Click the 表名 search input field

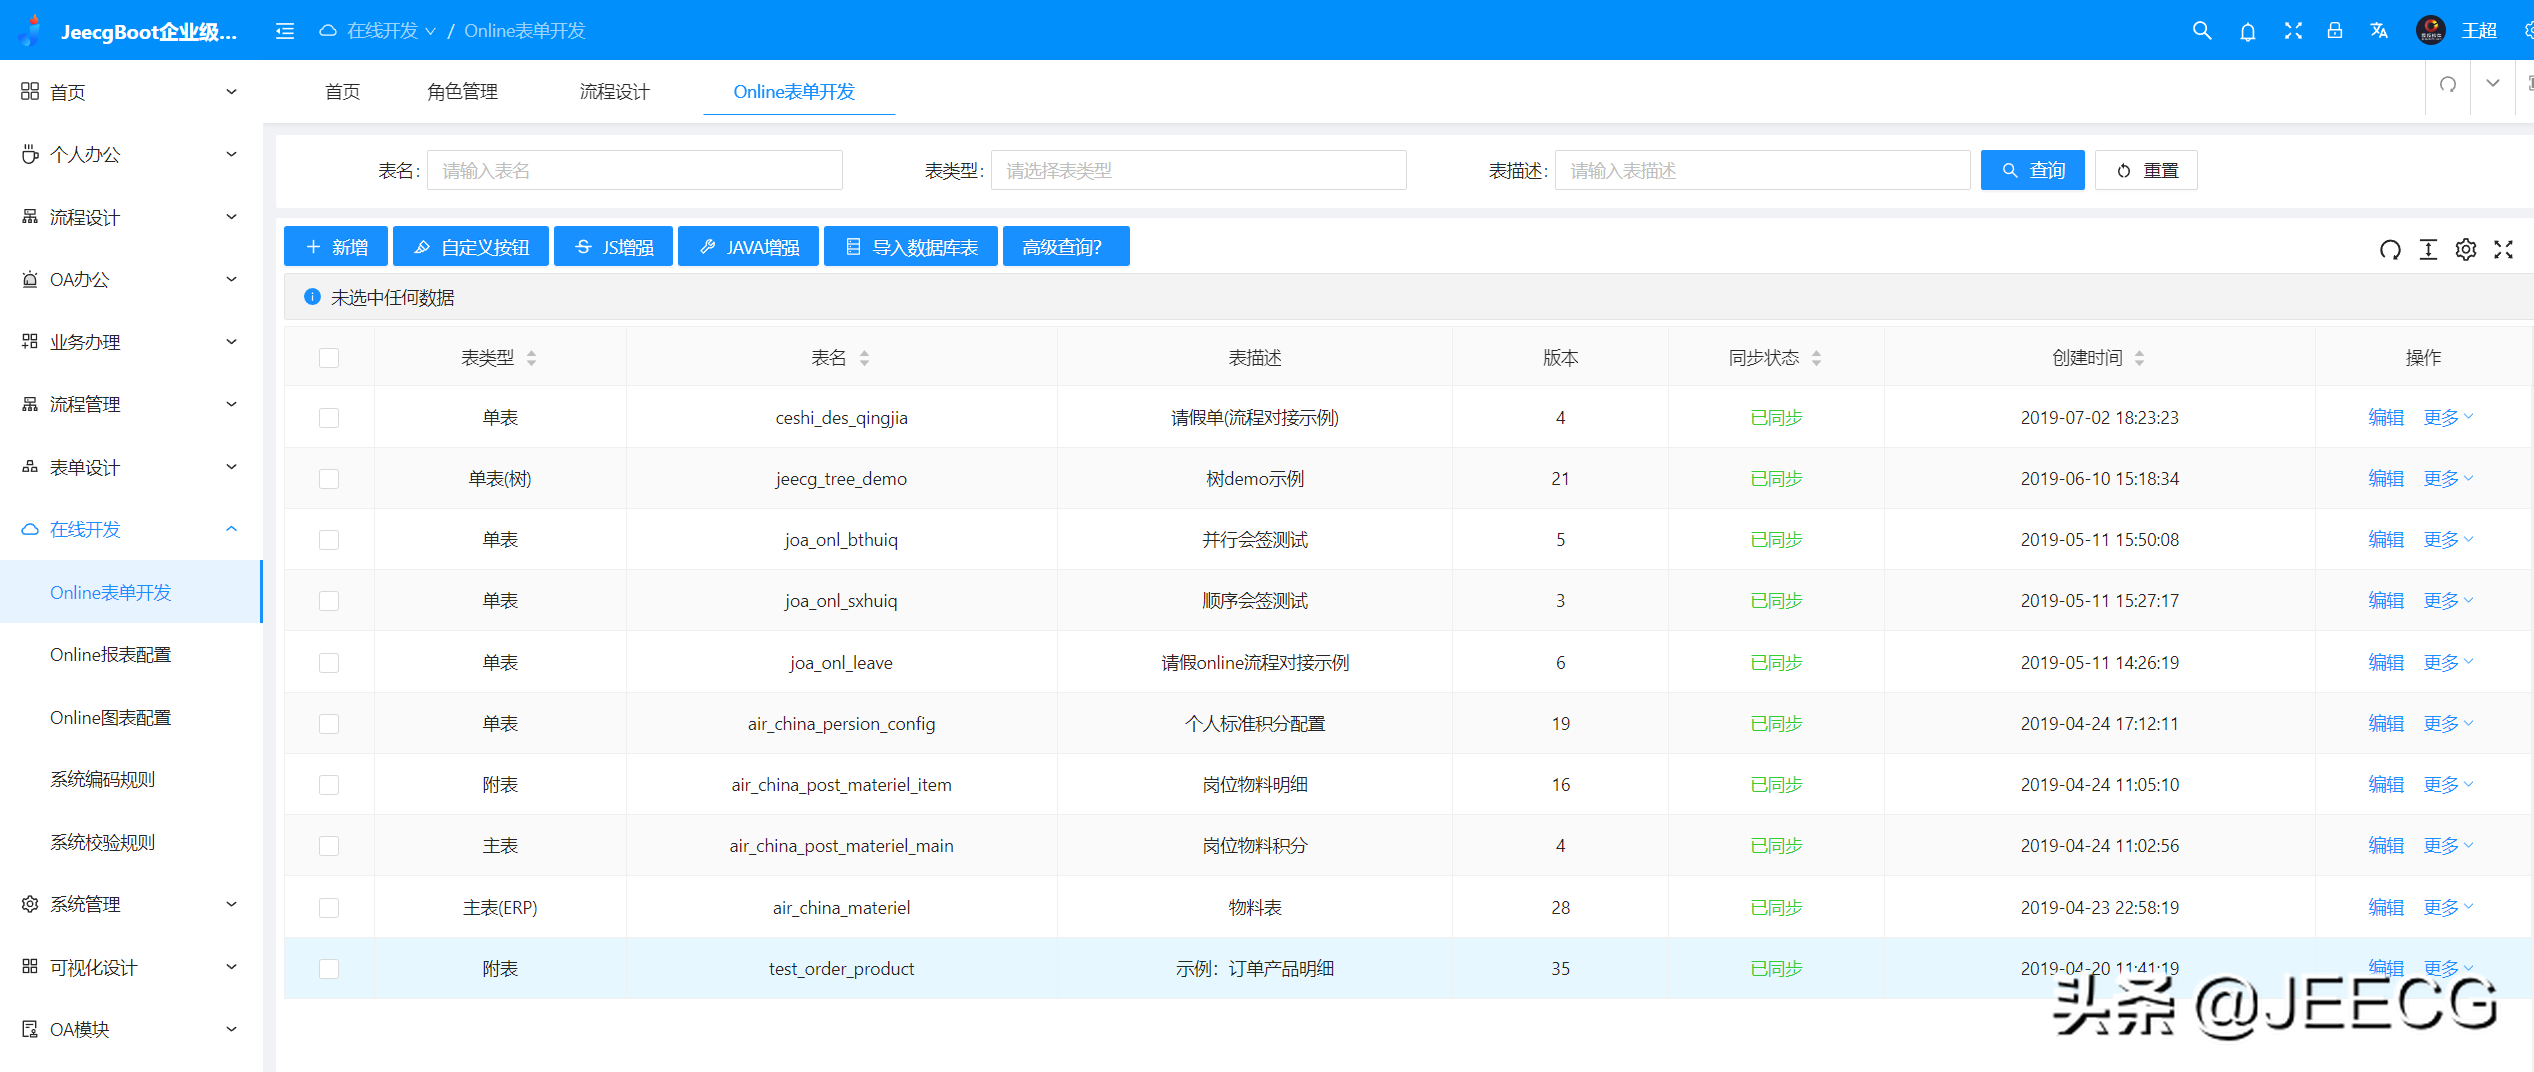click(x=634, y=170)
